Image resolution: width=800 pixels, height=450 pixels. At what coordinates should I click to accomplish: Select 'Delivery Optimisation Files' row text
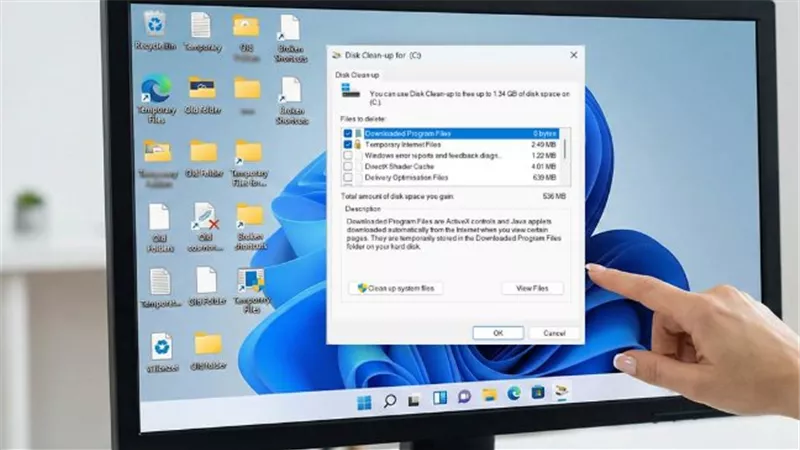pos(406,178)
